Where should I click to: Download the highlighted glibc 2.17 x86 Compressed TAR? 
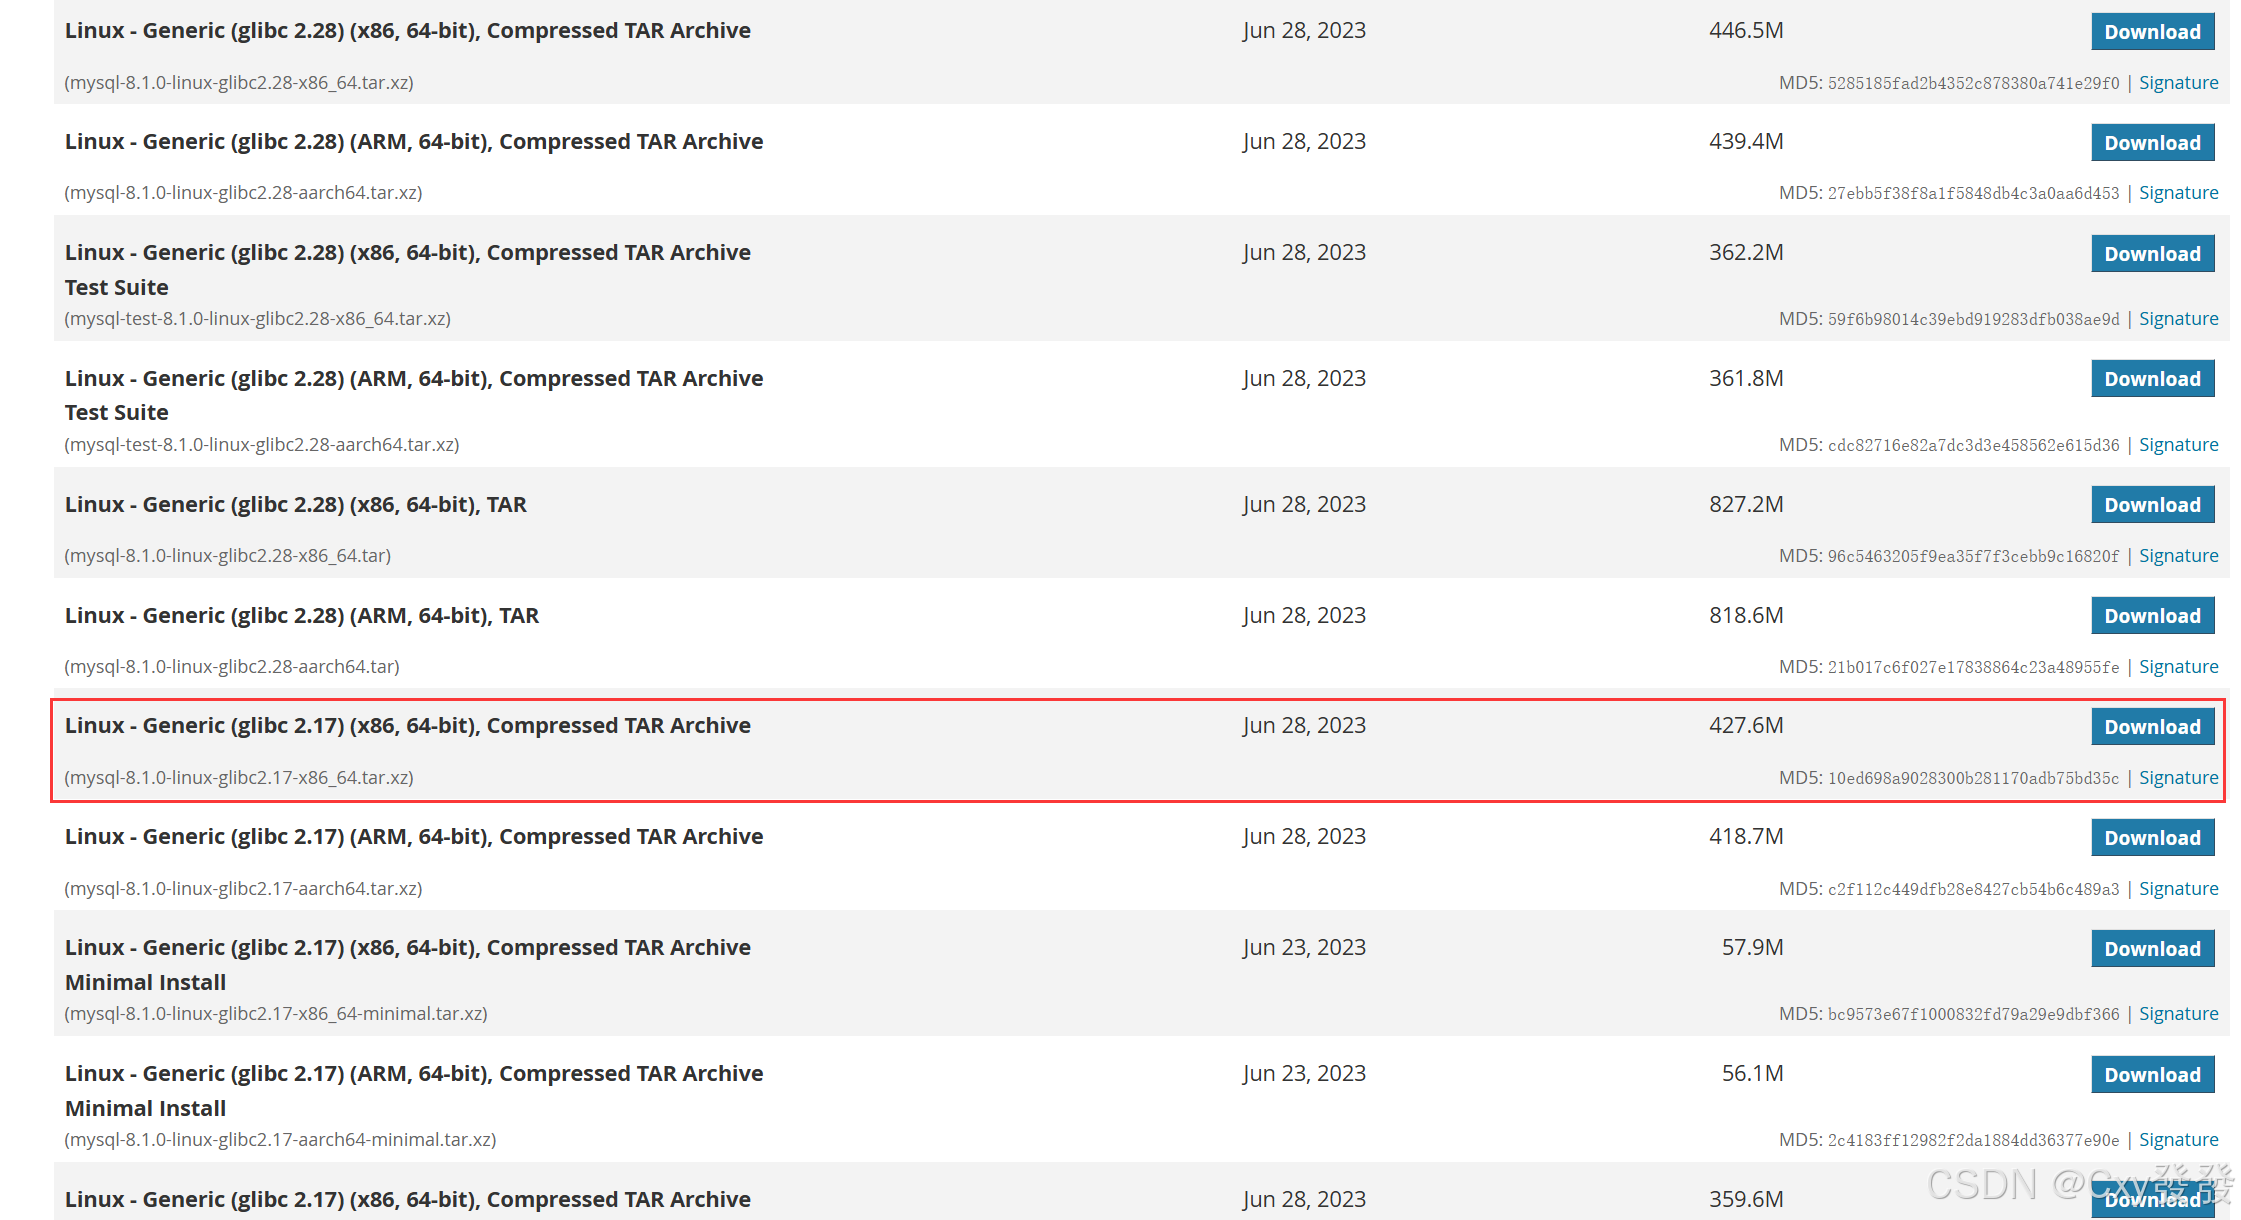[x=2151, y=727]
